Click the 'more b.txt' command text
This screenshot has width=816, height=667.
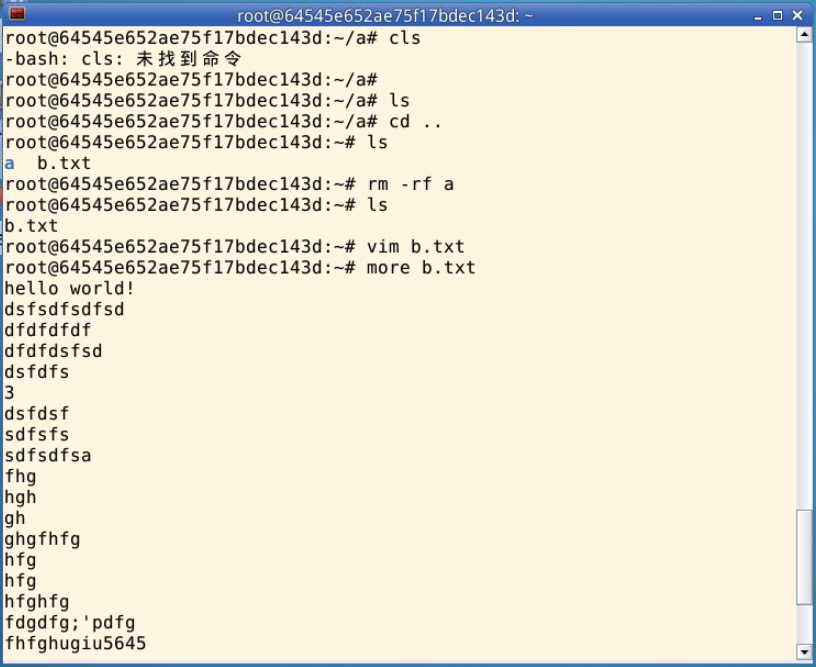(420, 267)
